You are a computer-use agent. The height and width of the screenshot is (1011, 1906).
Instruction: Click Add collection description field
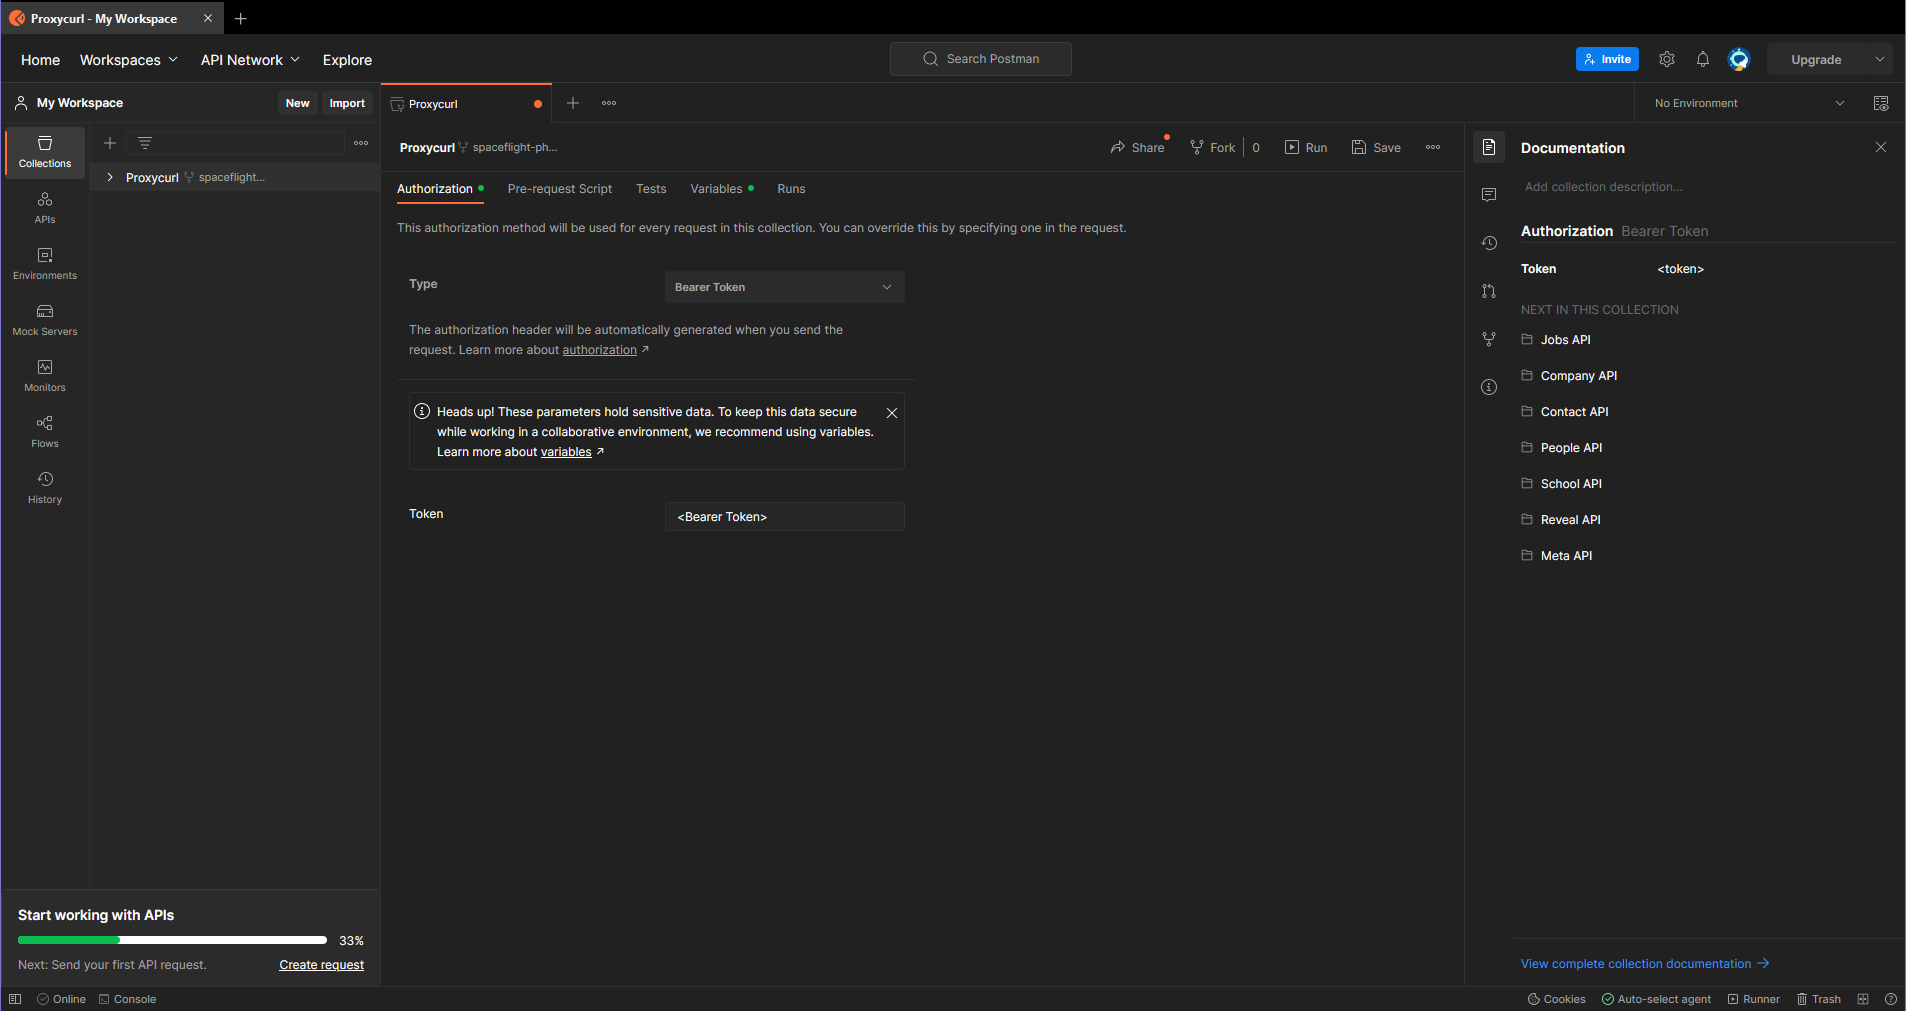point(1603,187)
